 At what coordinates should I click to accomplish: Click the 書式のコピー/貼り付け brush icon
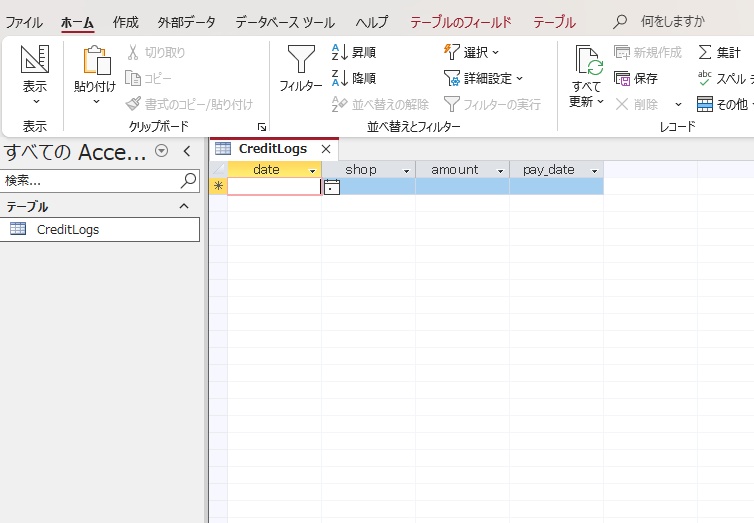pyautogui.click(x=133, y=104)
